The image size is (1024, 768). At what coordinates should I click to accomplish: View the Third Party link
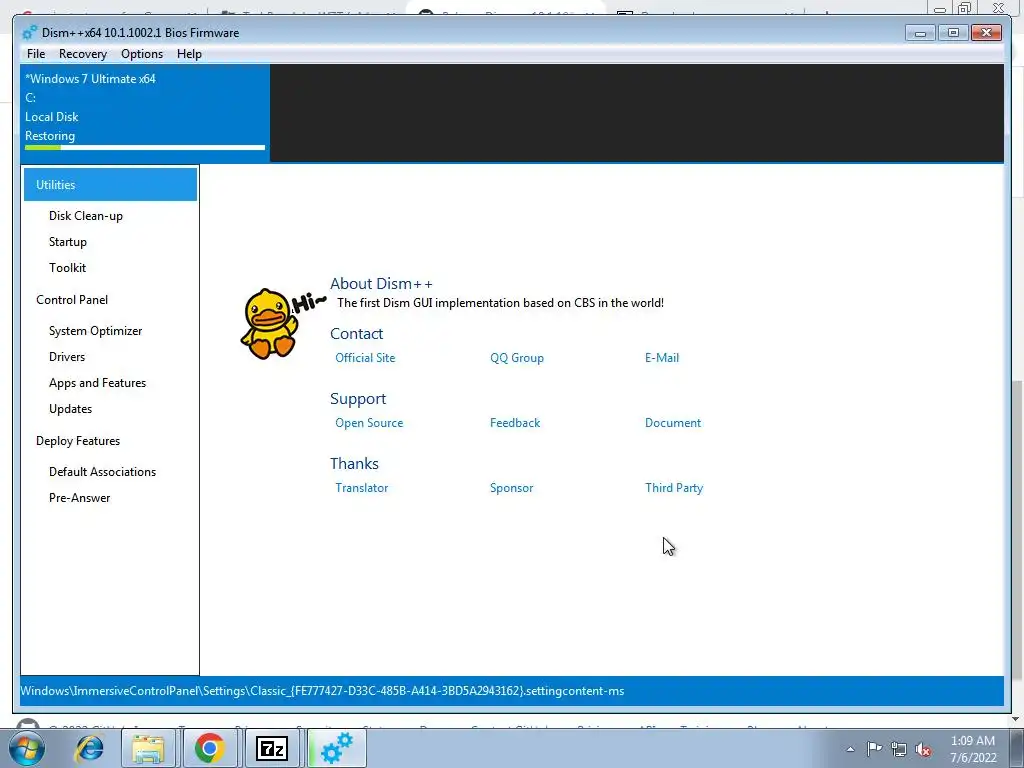(673, 488)
